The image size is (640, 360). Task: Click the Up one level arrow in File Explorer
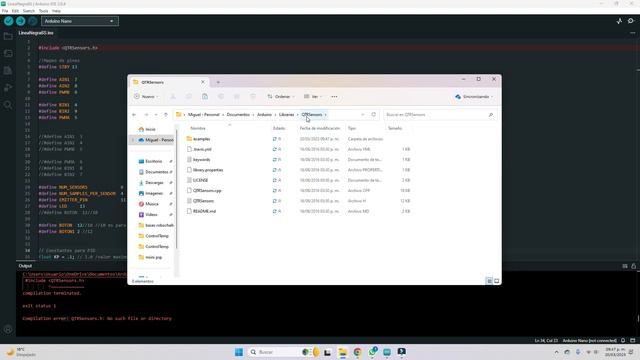[166, 115]
